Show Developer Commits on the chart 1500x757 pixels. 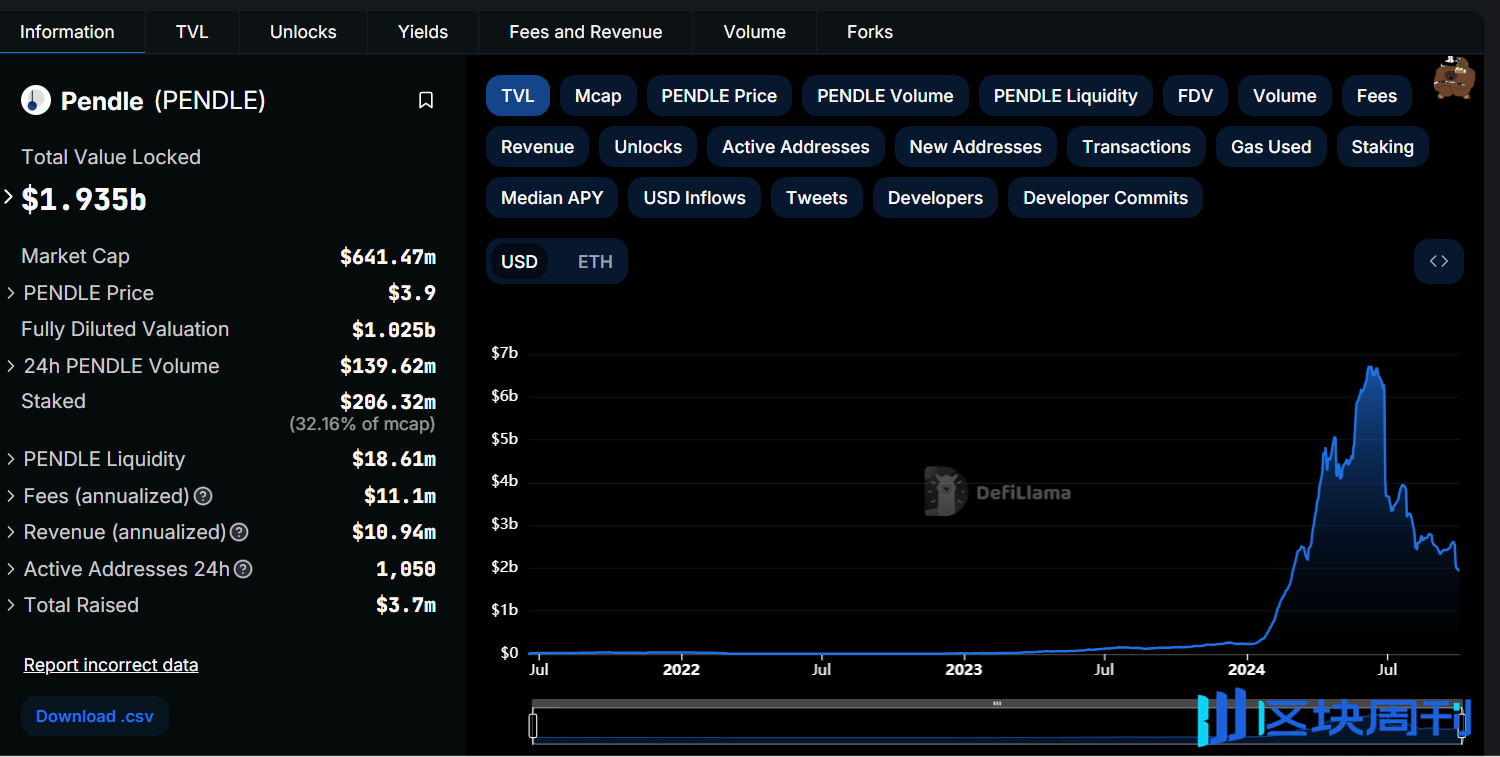pos(1106,198)
